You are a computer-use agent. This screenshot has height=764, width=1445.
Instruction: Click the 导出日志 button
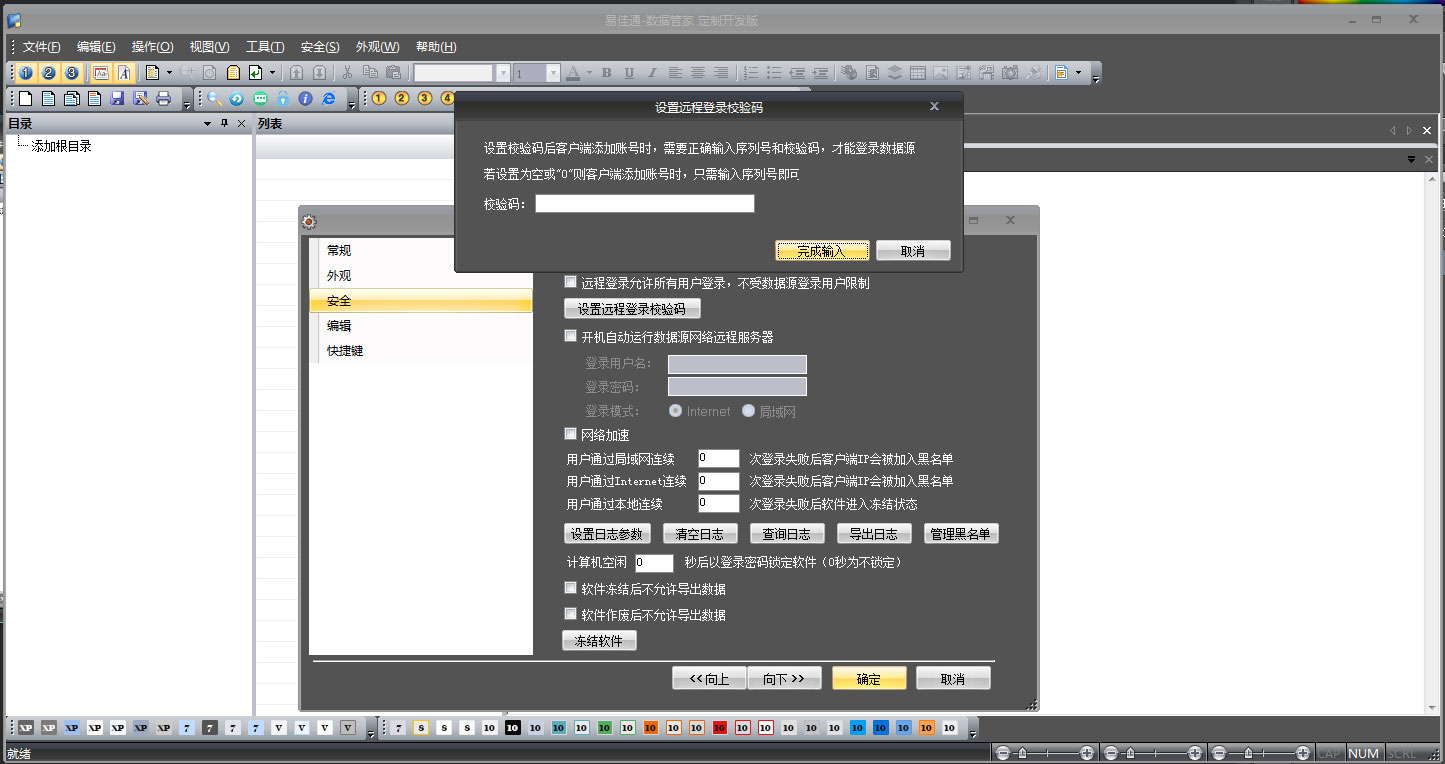[x=874, y=534]
